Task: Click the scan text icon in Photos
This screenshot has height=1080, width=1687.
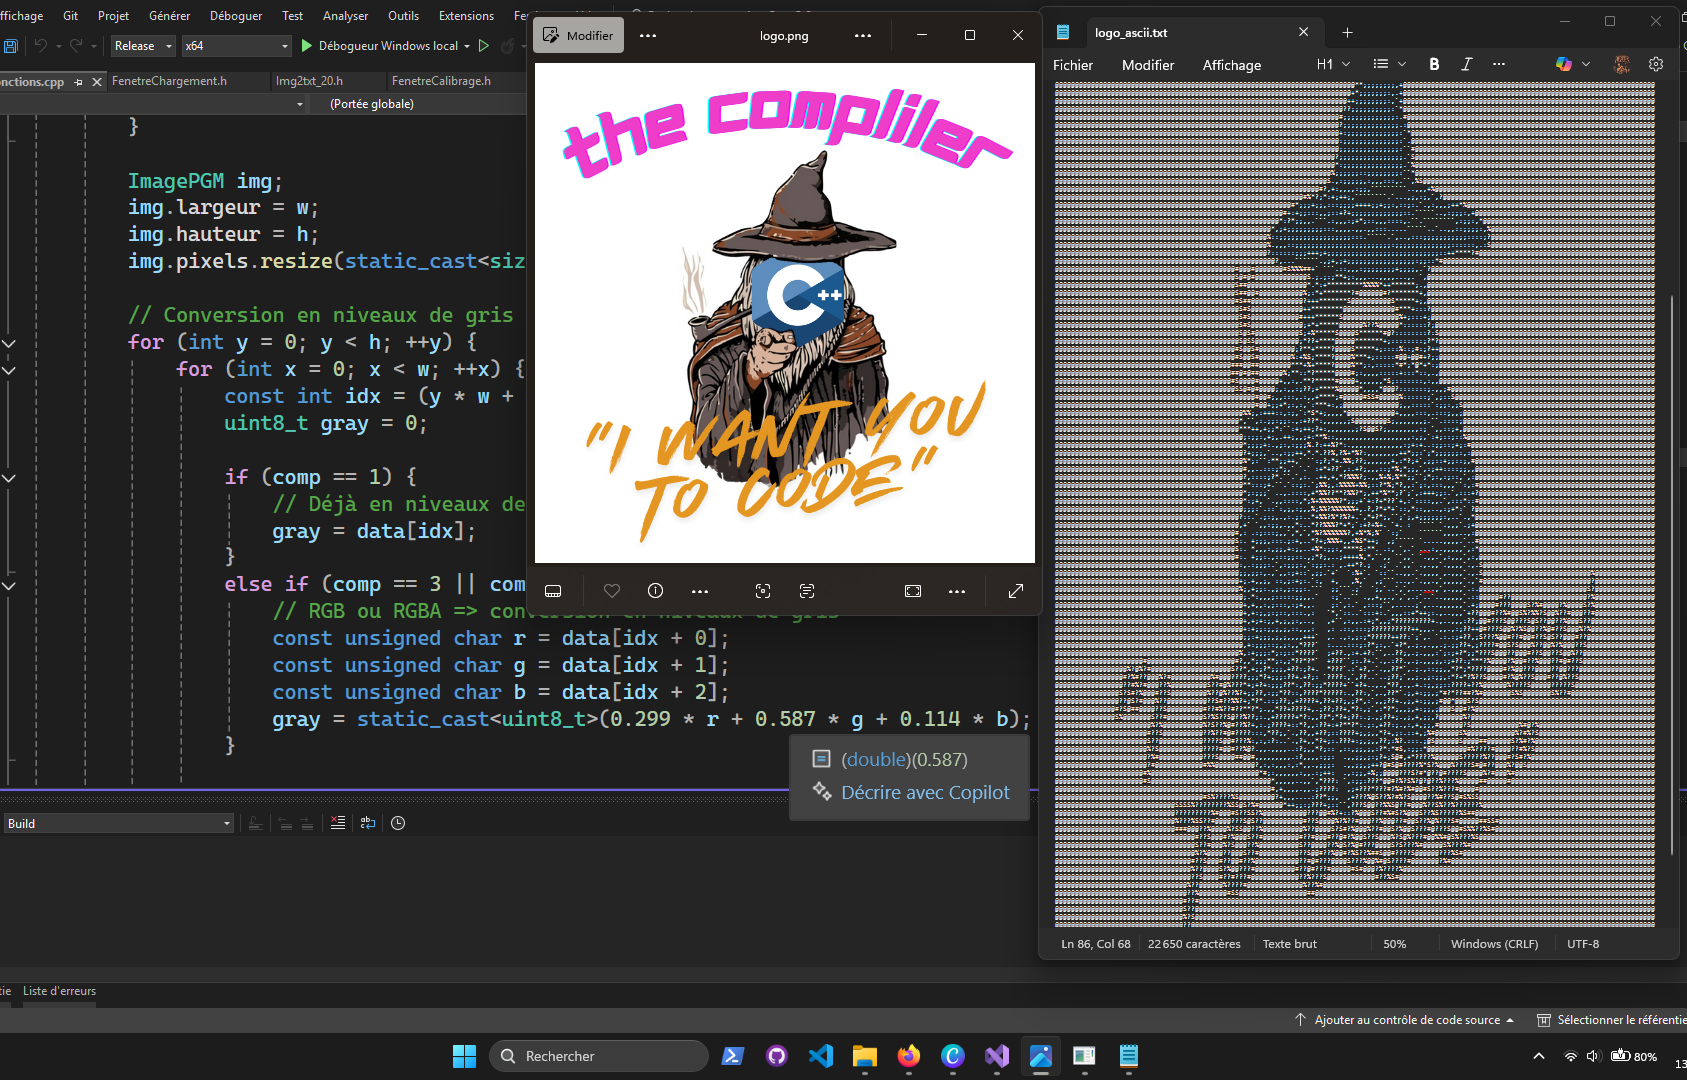Action: click(x=807, y=591)
